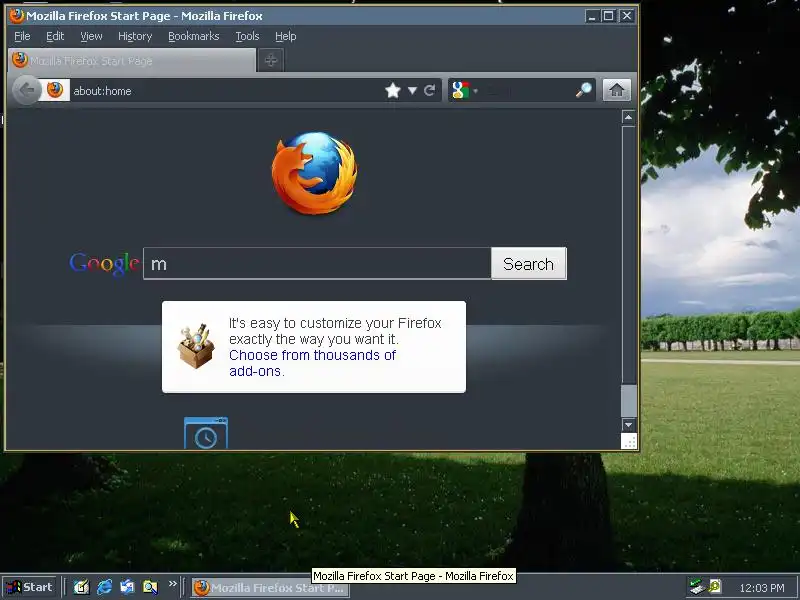
Task: Click Show Desktop quick launch icon
Action: [81, 587]
